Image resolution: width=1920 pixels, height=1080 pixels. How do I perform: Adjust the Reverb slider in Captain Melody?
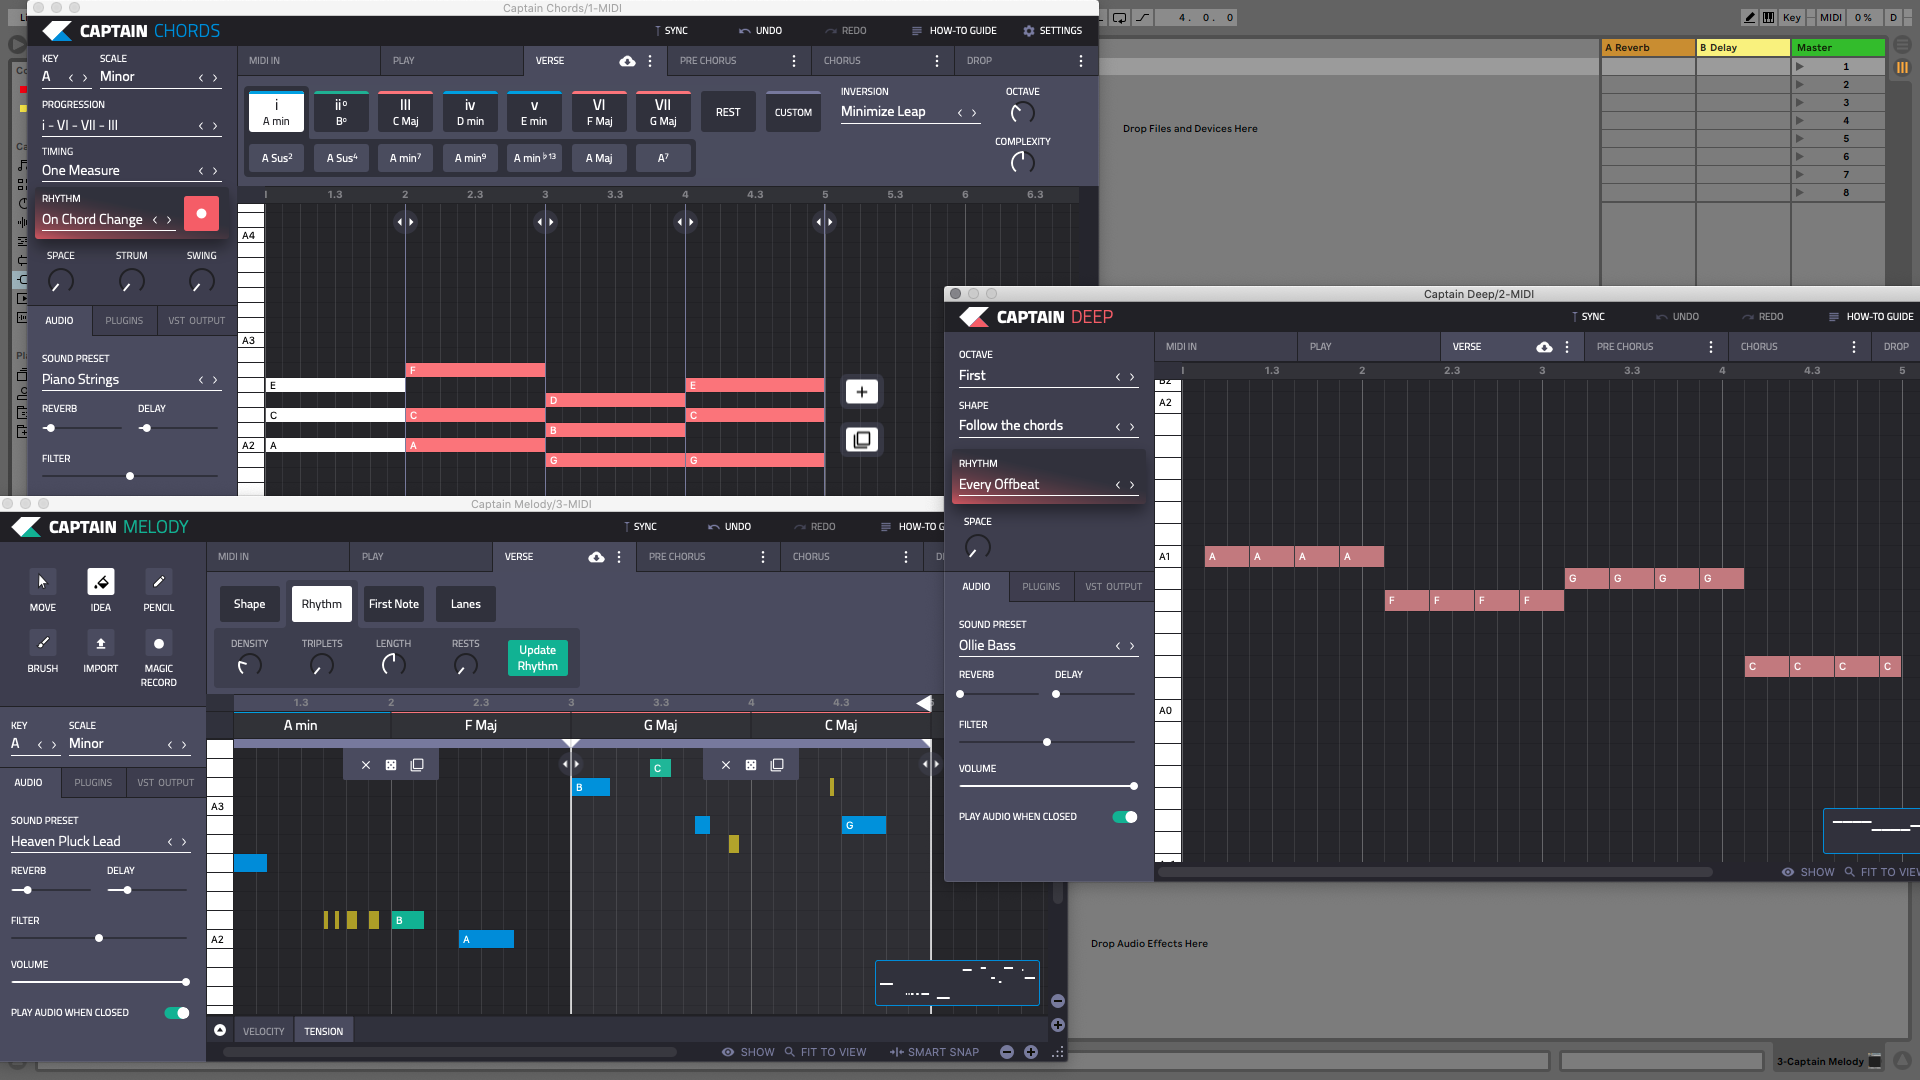pyautogui.click(x=50, y=890)
